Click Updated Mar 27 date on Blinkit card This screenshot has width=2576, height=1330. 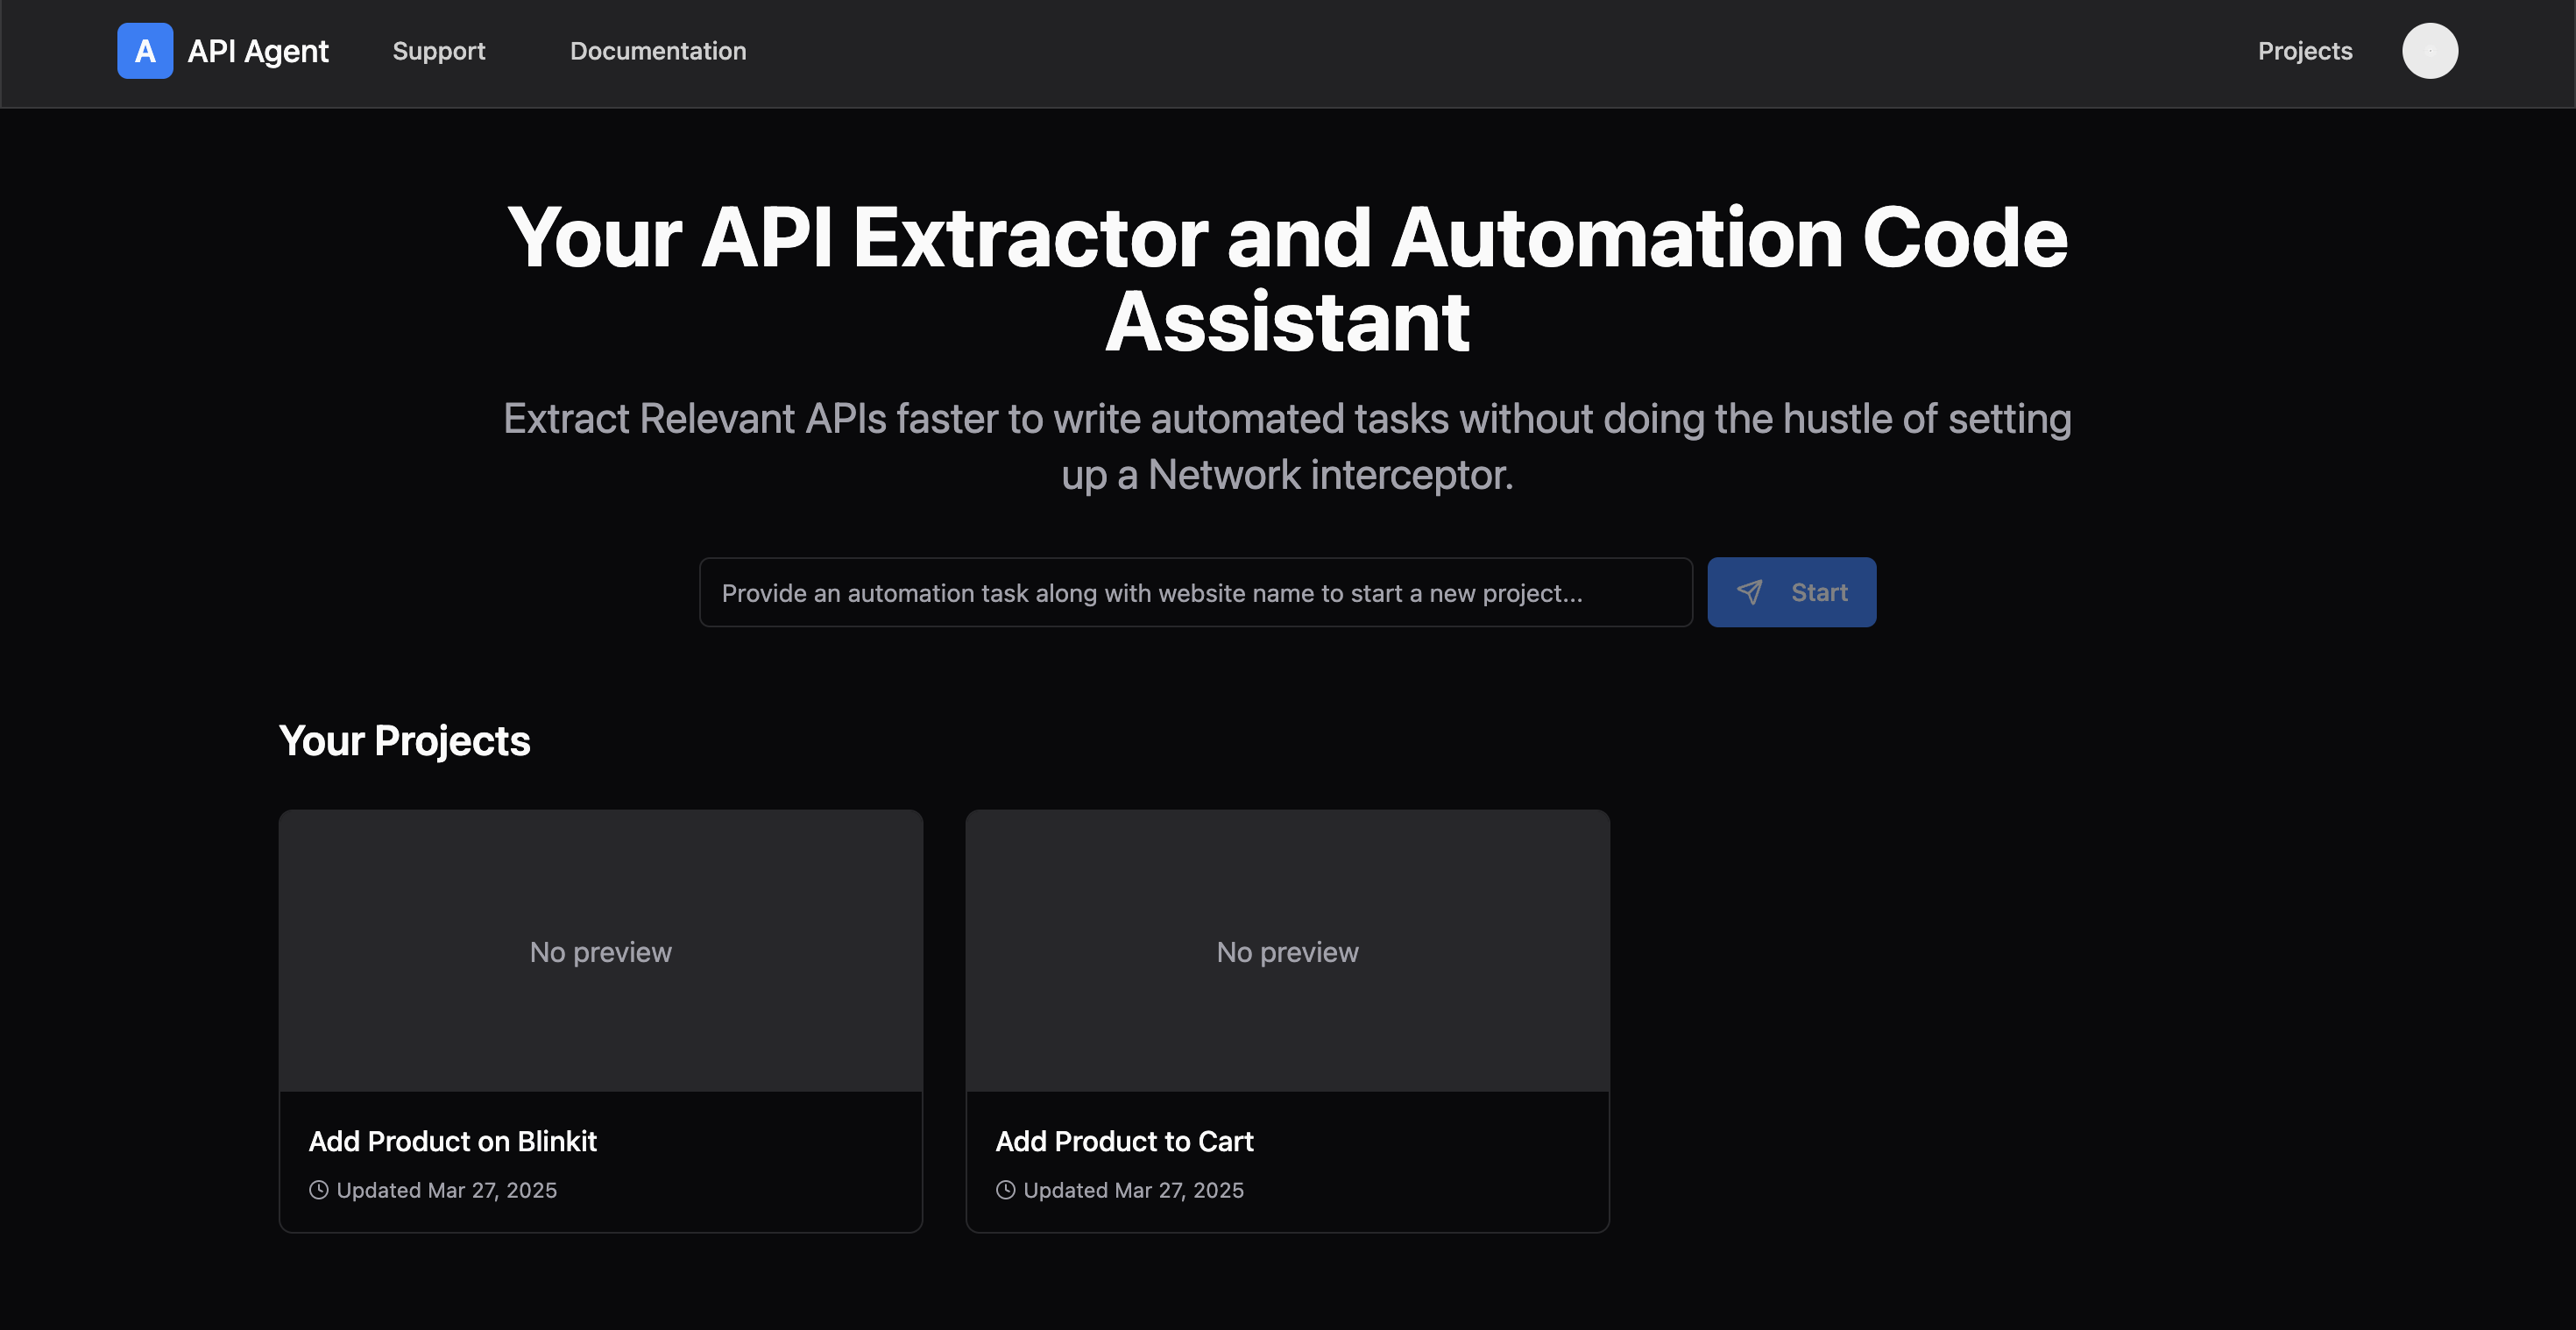(x=446, y=1190)
